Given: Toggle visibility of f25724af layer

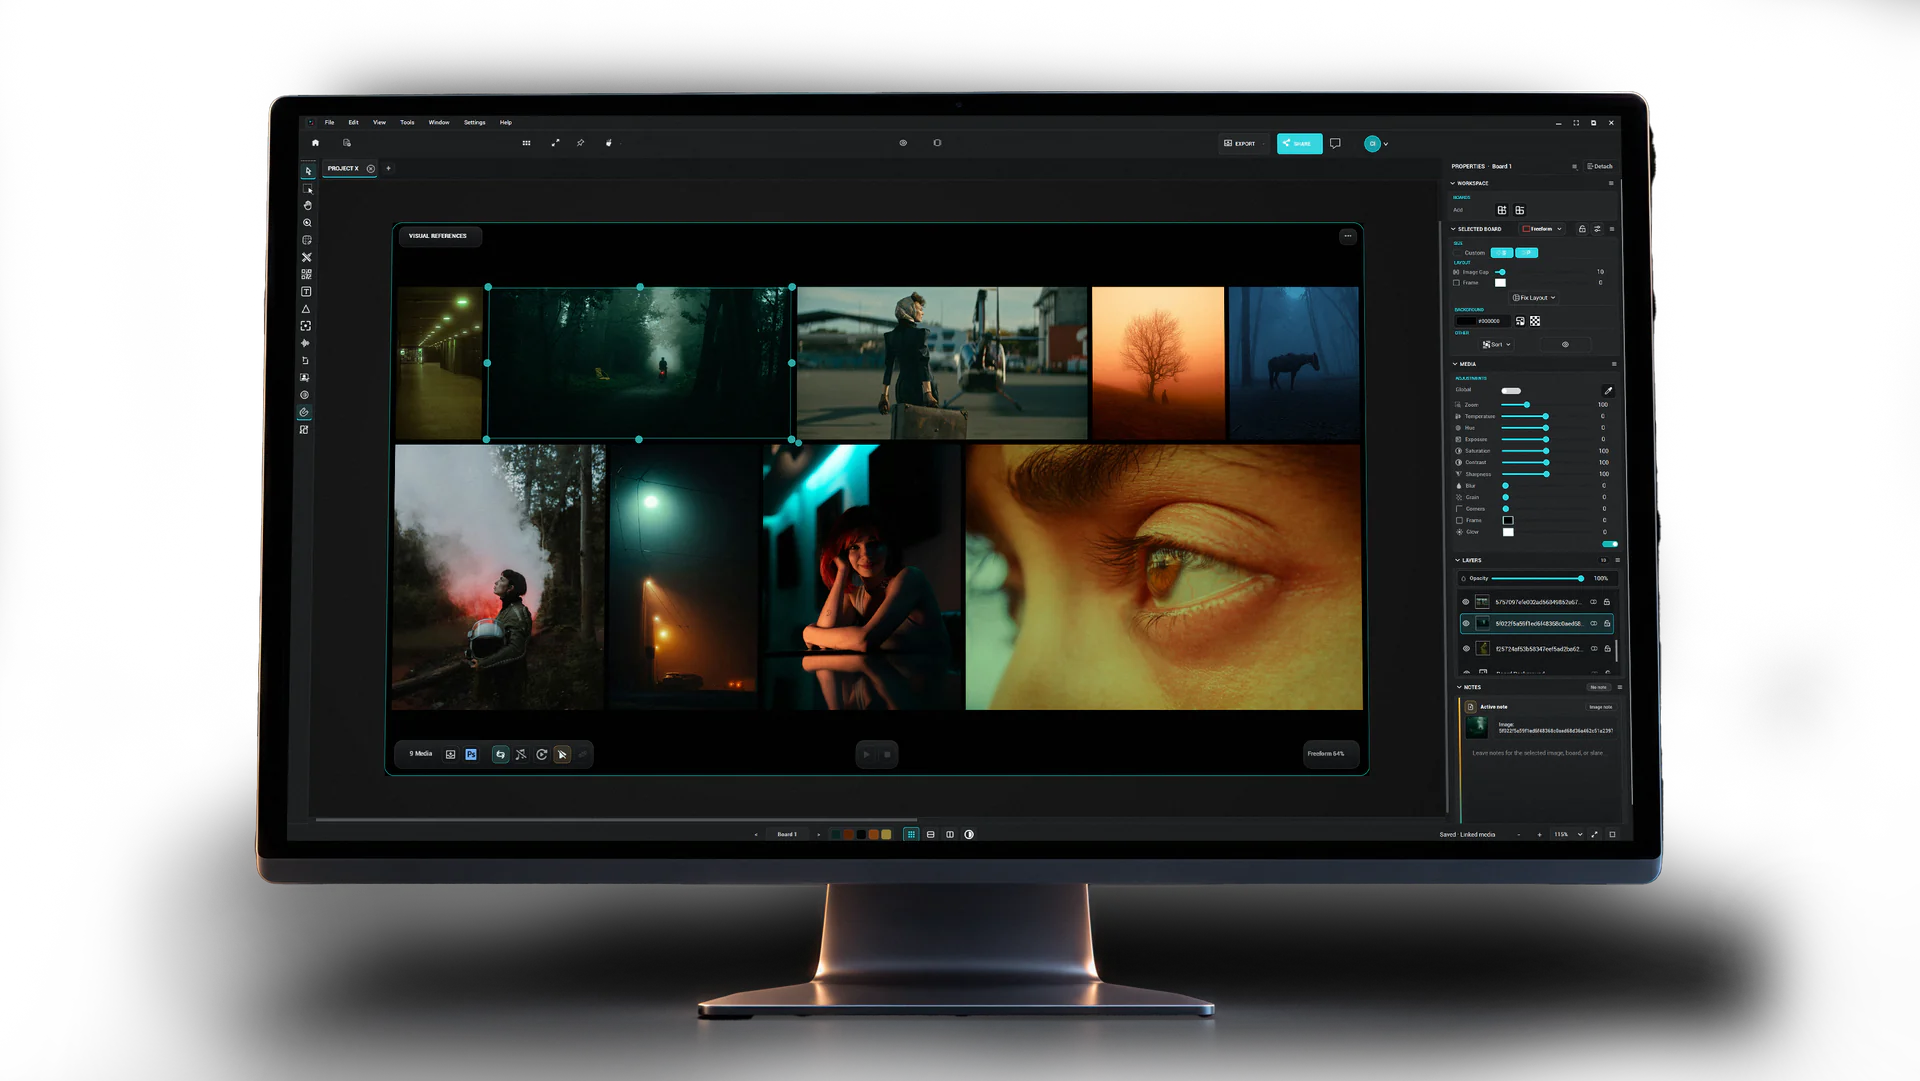Looking at the screenshot, I should [1466, 648].
